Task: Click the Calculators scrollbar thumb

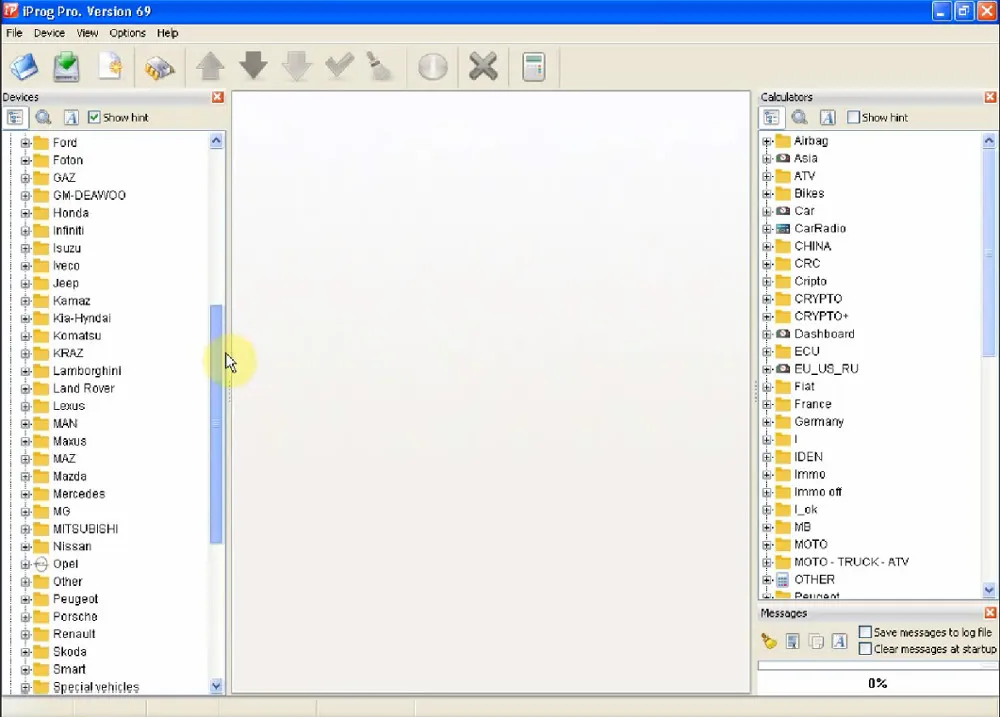Action: coord(989,253)
